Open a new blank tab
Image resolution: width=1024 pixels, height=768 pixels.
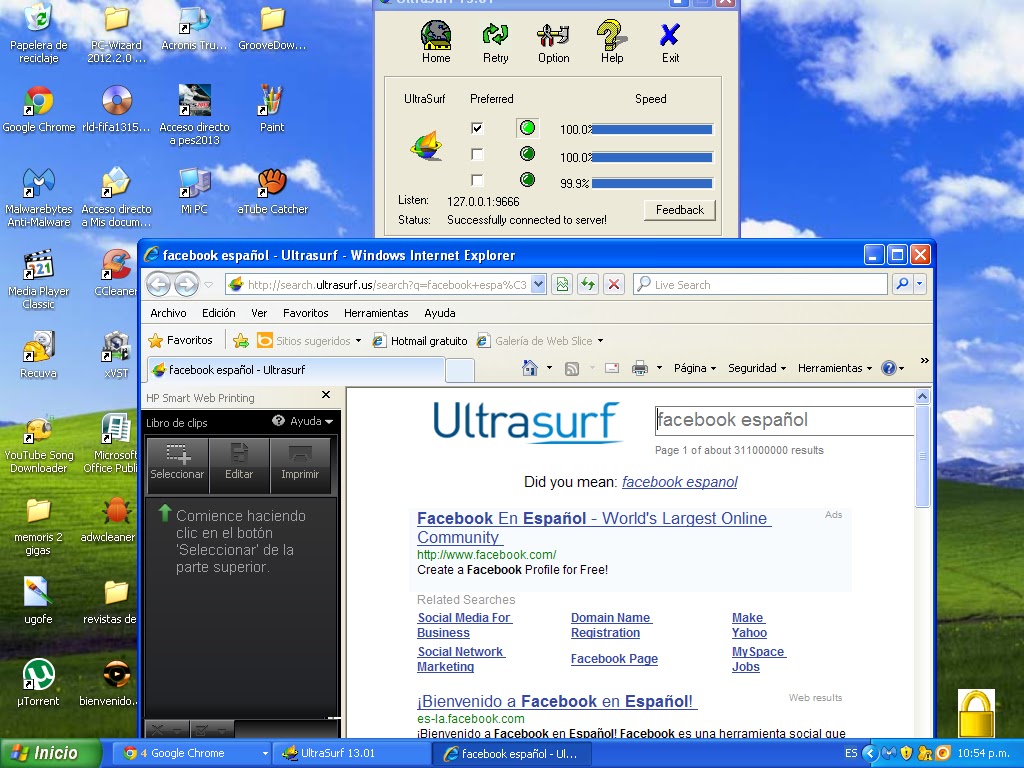[460, 370]
